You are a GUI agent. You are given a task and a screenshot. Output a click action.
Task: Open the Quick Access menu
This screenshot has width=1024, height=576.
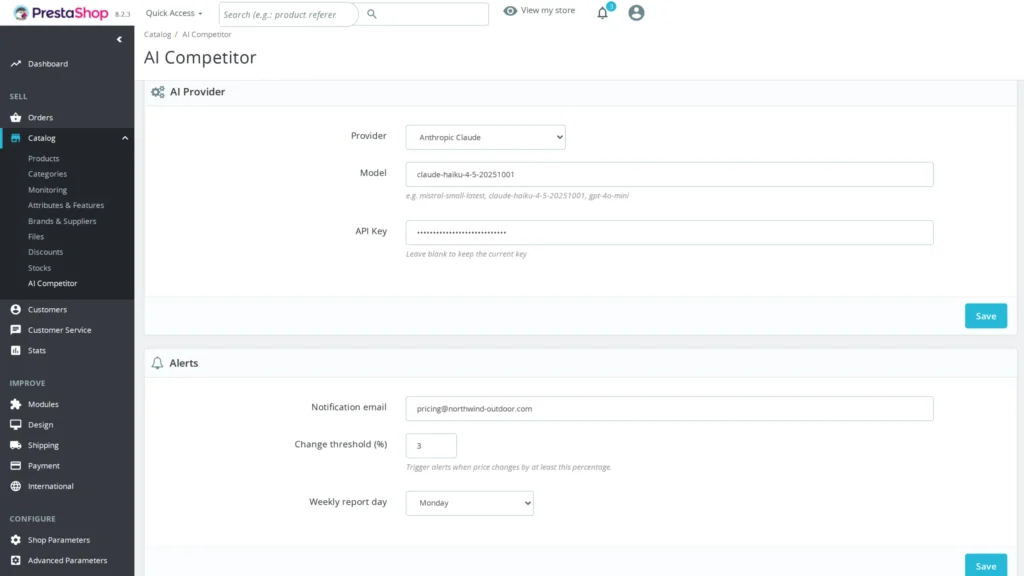click(x=174, y=13)
